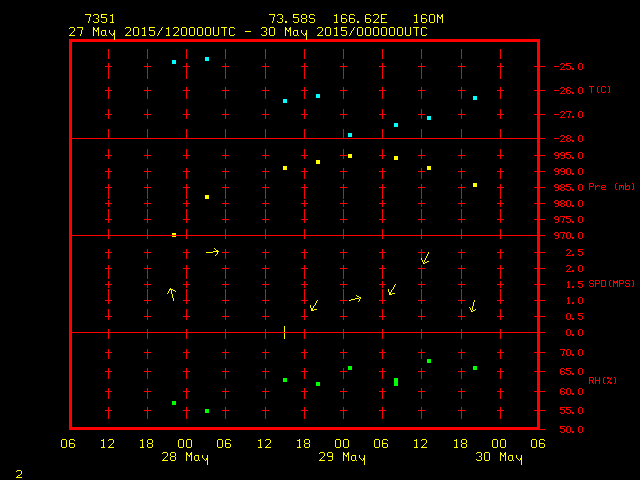Image resolution: width=640 pixels, height=480 pixels.
Task: Select the highest cyan temperature point
Action: click(207, 59)
